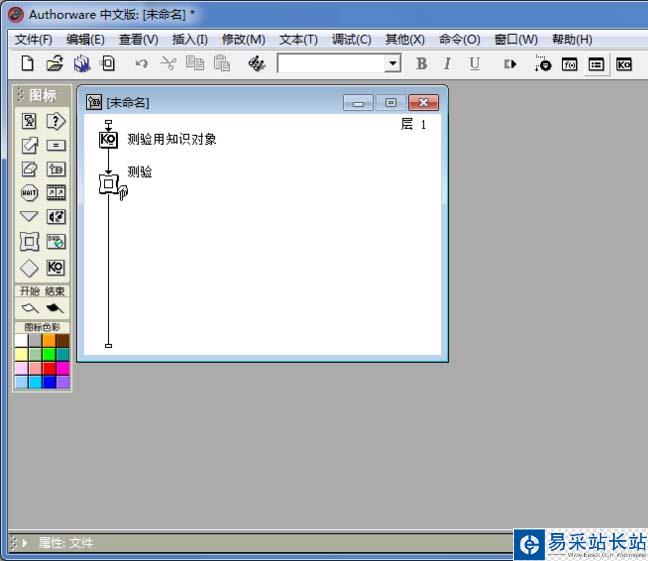Open the text style dropdown arrow
648x561 pixels.
tap(393, 64)
